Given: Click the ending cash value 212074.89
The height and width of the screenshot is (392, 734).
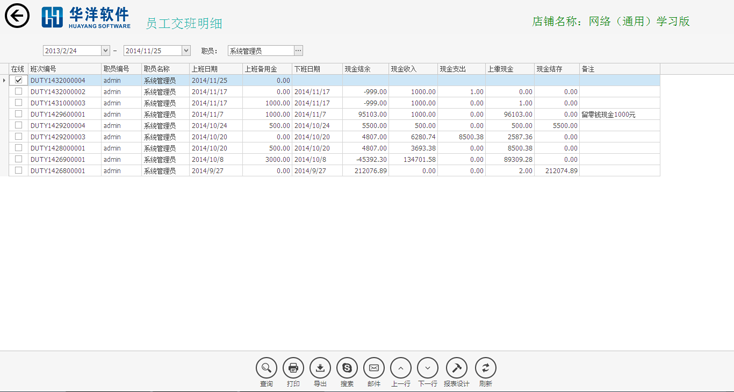Looking at the screenshot, I should click(561, 171).
